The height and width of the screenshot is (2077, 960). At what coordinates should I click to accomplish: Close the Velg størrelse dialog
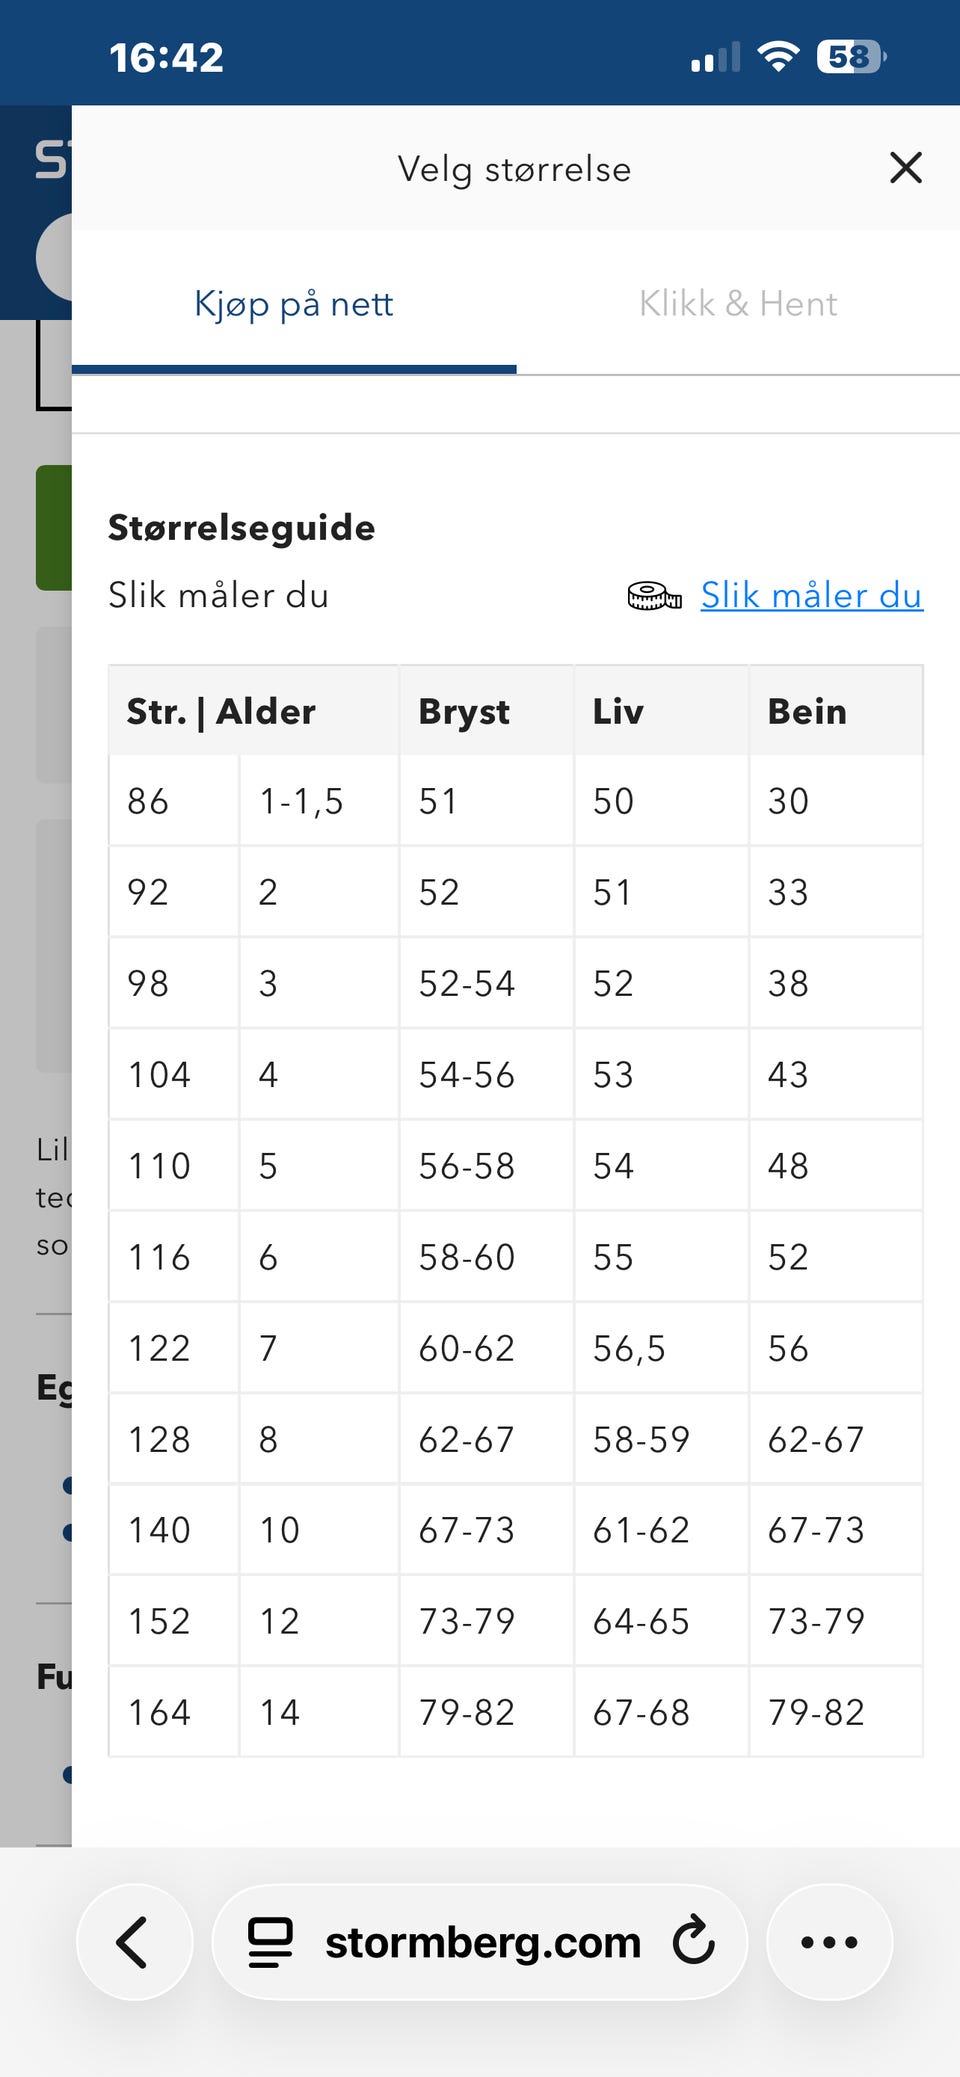[905, 168]
